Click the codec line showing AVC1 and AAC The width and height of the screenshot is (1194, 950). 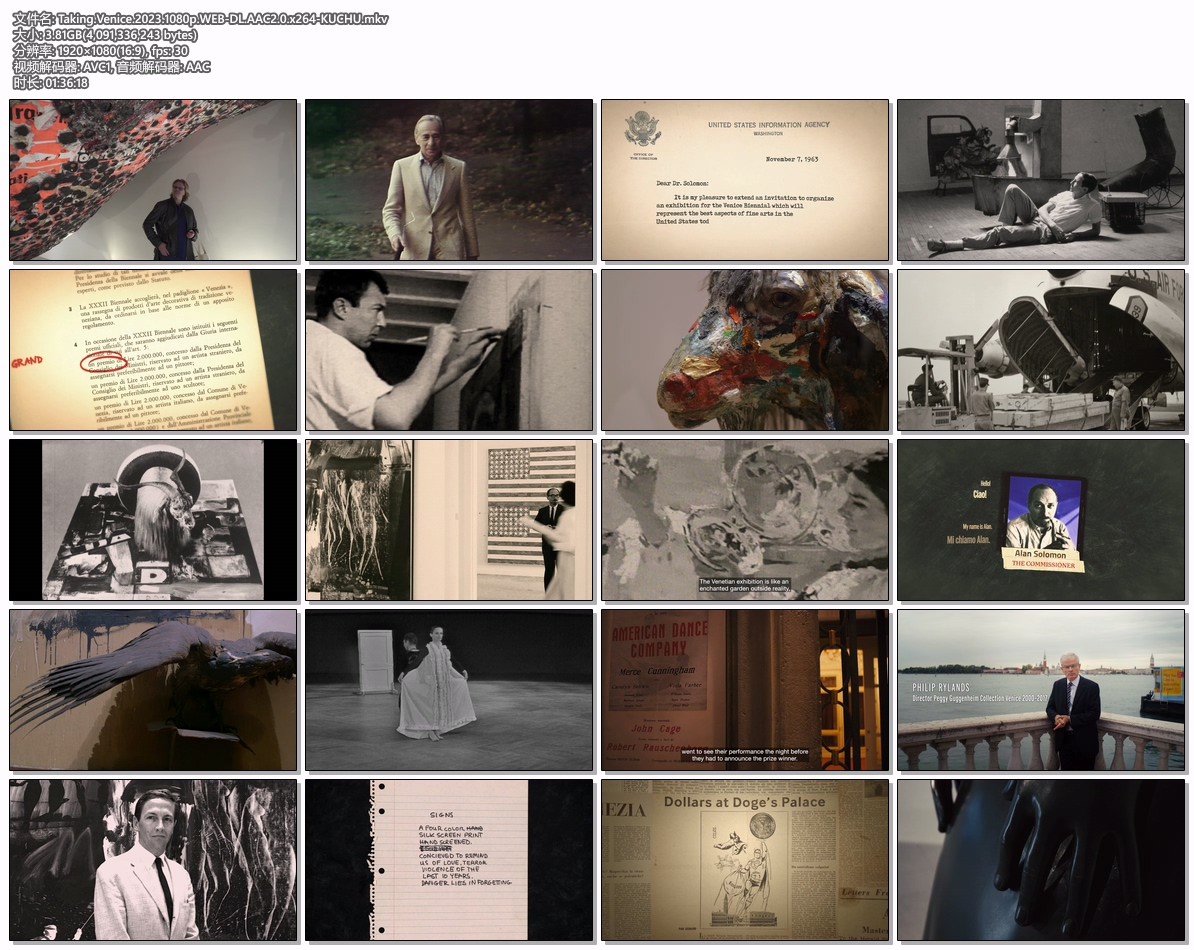[x=111, y=67]
